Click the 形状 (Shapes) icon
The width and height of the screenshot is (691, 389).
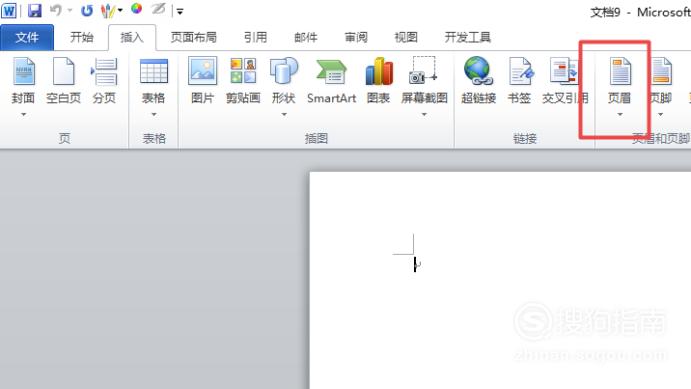tap(283, 72)
